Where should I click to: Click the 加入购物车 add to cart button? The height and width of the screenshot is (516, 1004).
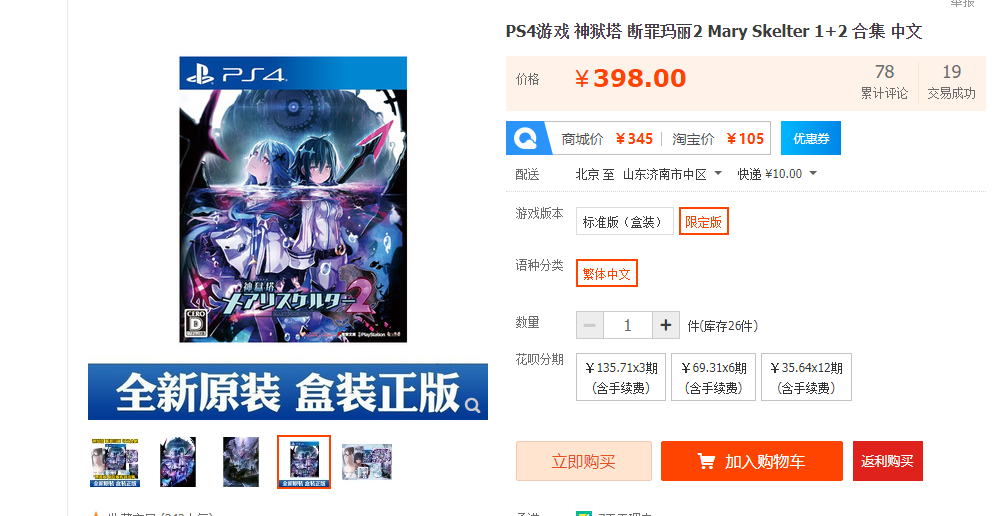tap(752, 461)
